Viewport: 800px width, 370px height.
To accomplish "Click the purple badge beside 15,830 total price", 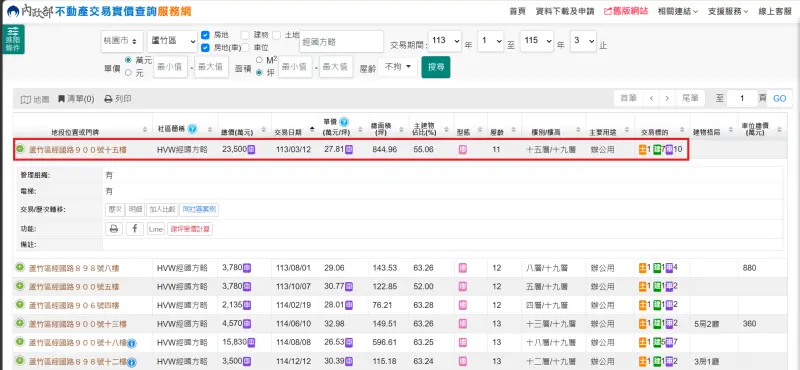I will click(252, 342).
